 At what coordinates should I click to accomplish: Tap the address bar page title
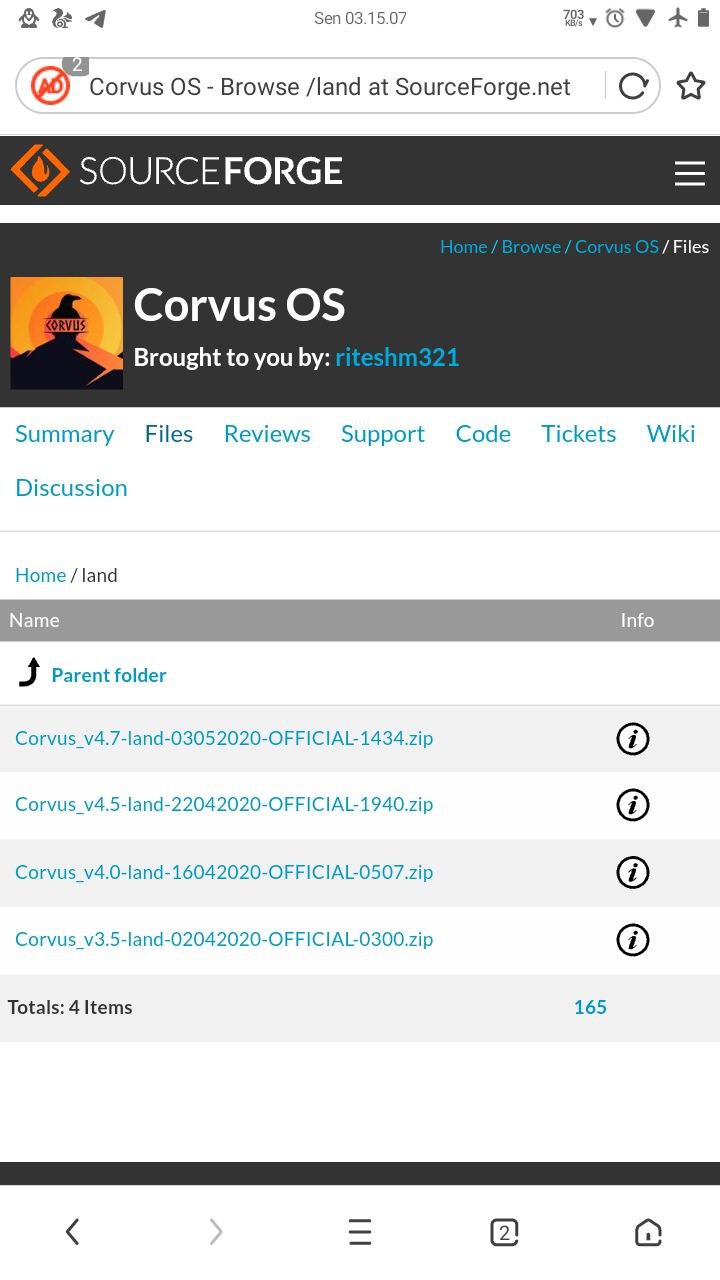click(x=330, y=87)
